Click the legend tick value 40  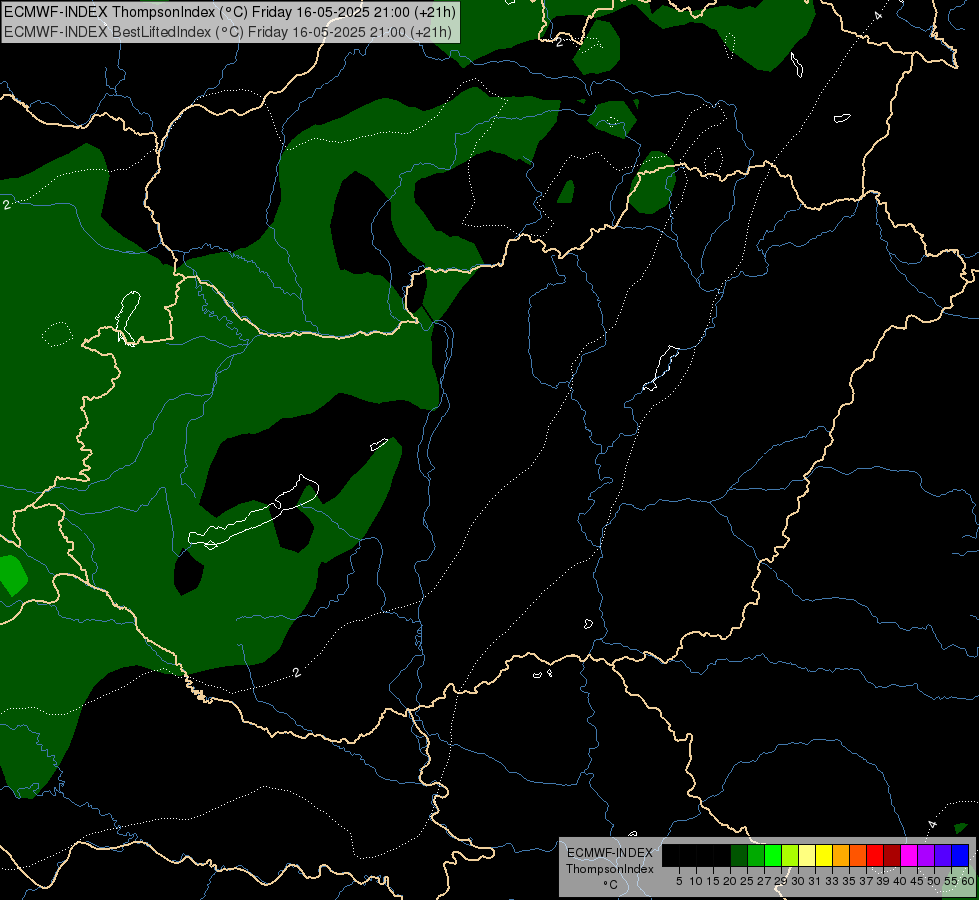(x=900, y=881)
